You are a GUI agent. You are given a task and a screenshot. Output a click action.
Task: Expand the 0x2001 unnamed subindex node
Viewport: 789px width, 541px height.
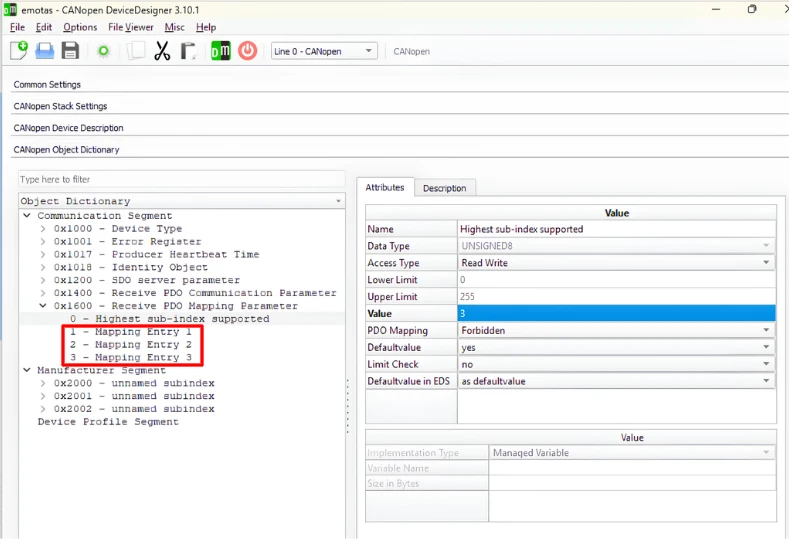point(43,396)
